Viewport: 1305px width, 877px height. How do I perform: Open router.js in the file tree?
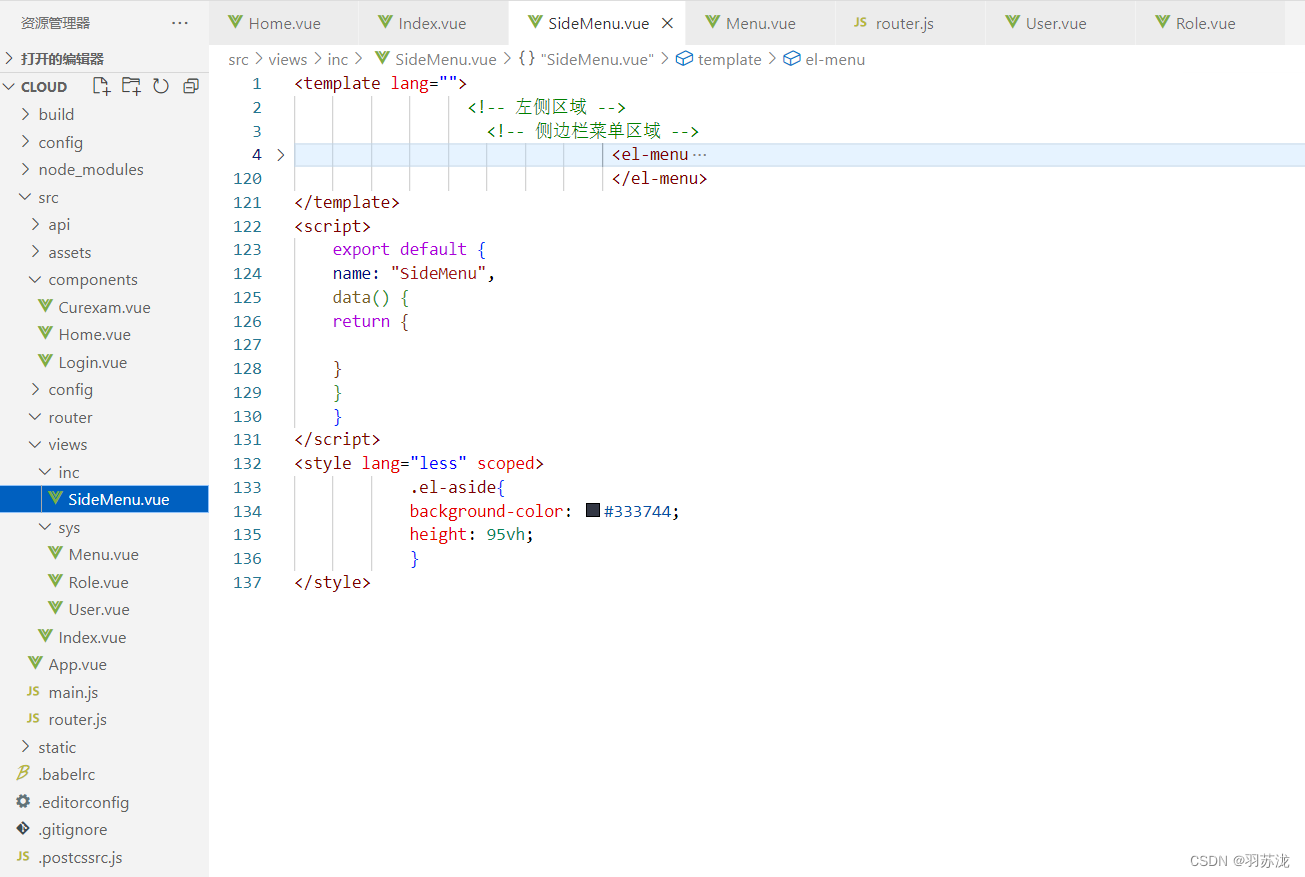pyautogui.click(x=104, y=719)
